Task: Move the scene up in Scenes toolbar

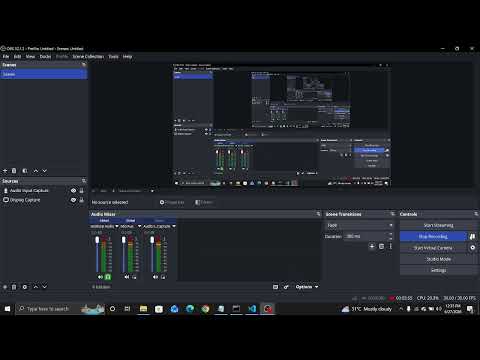Action: tap(36, 171)
